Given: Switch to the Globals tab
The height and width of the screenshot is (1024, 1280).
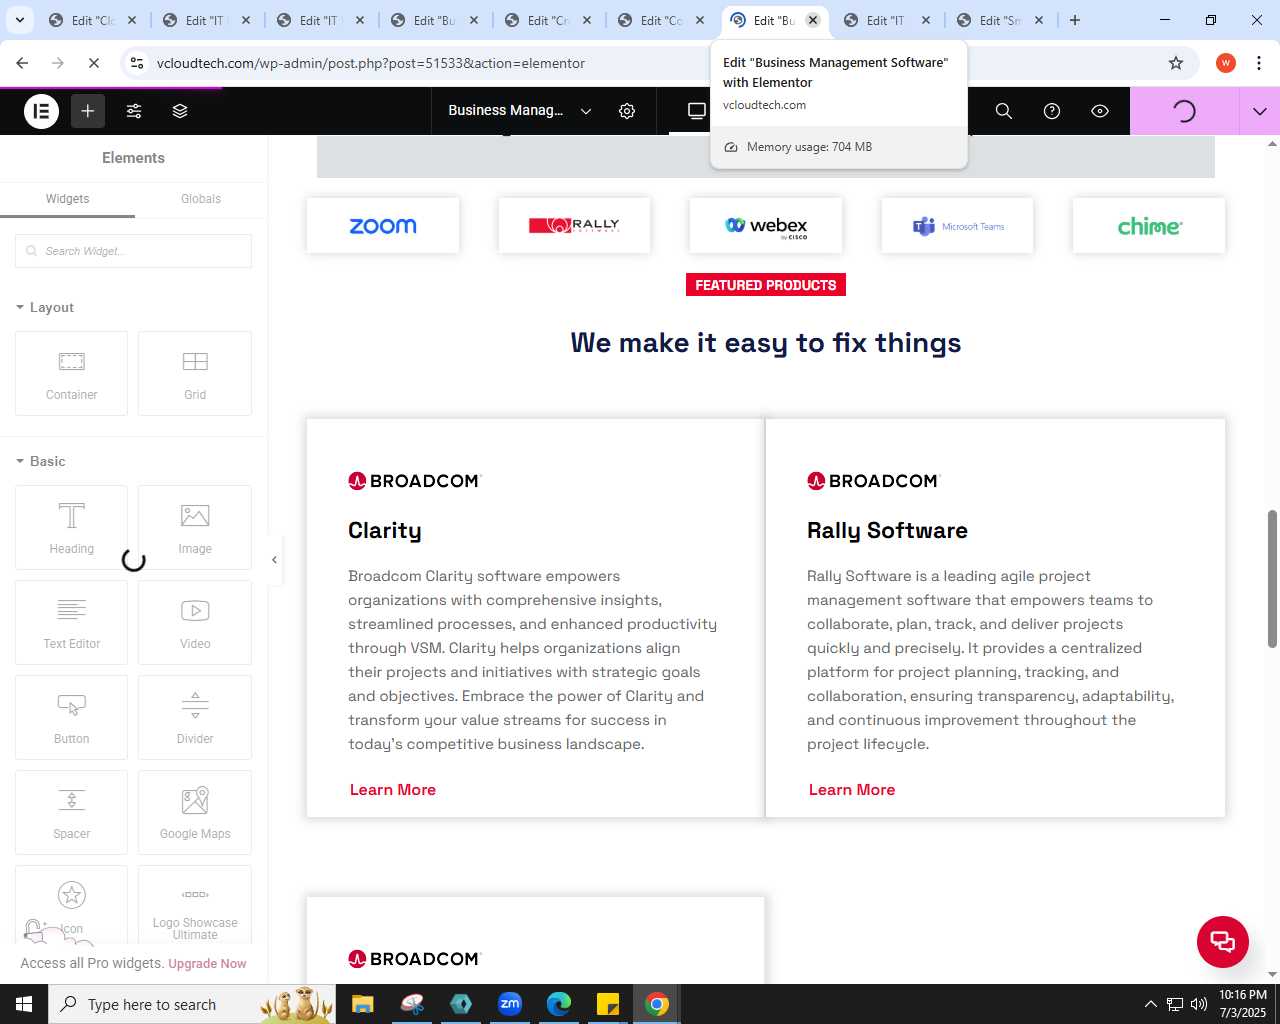Looking at the screenshot, I should pos(201,199).
